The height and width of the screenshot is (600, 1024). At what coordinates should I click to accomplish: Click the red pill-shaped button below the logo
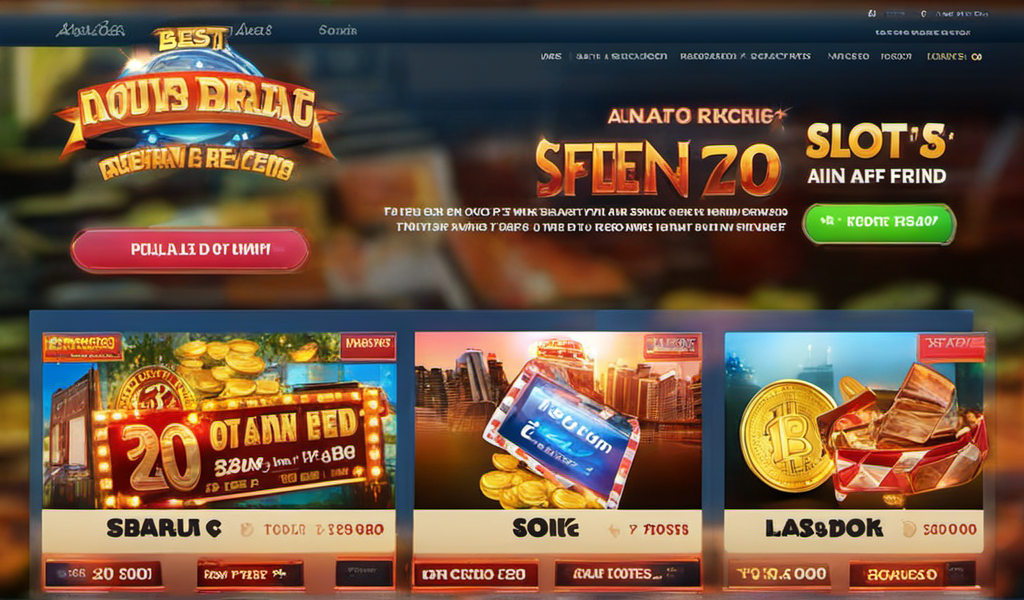190,249
